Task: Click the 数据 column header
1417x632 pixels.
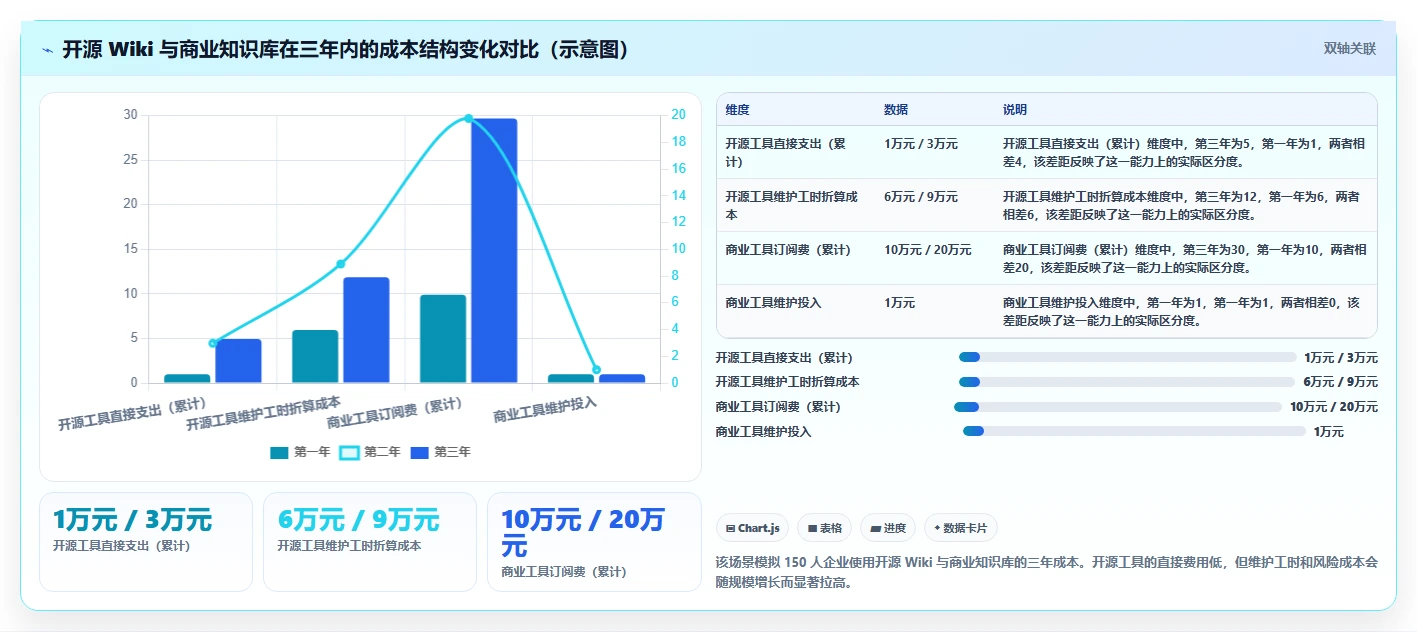Action: pyautogui.click(x=896, y=110)
